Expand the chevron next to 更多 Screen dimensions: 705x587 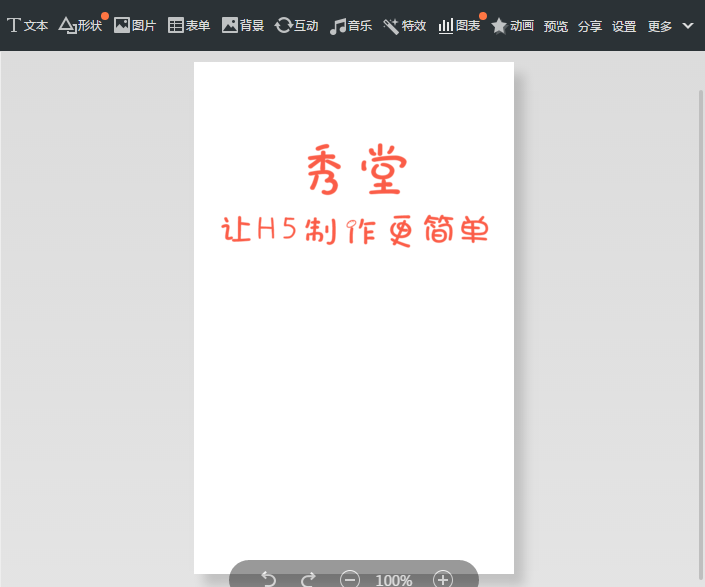pyautogui.click(x=688, y=26)
